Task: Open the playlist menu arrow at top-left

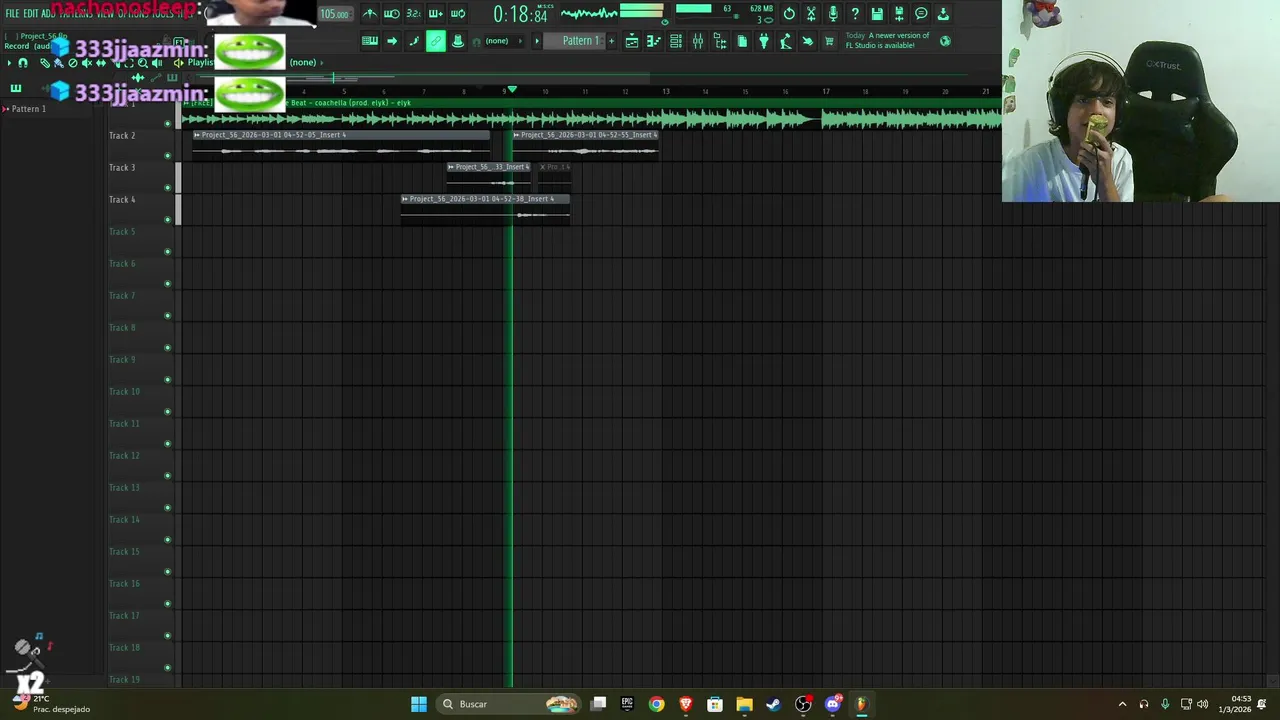Action: (10, 63)
